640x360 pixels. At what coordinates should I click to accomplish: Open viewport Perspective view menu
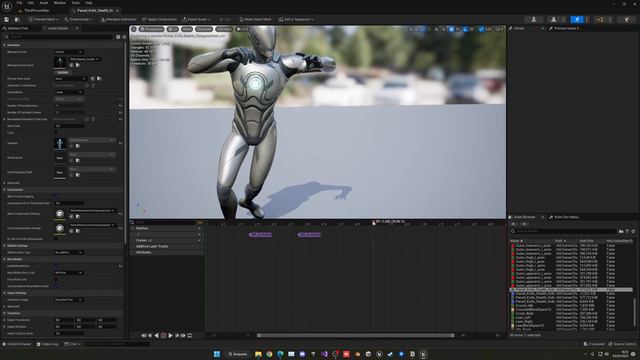pyautogui.click(x=151, y=29)
